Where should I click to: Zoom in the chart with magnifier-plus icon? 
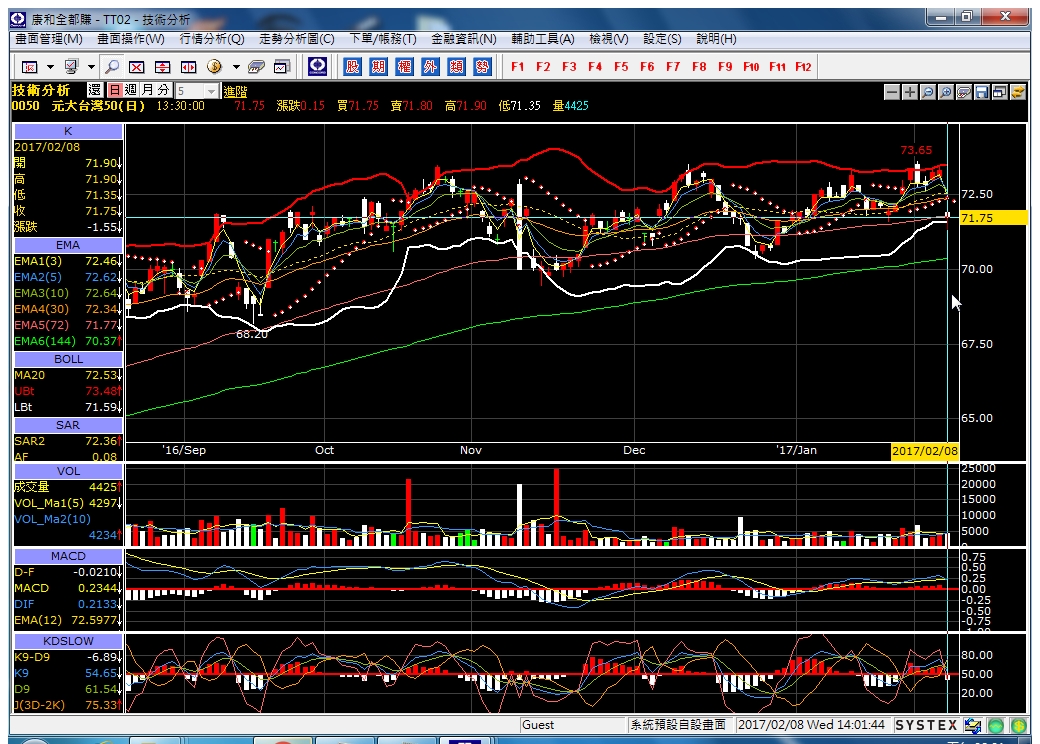[x=946, y=92]
